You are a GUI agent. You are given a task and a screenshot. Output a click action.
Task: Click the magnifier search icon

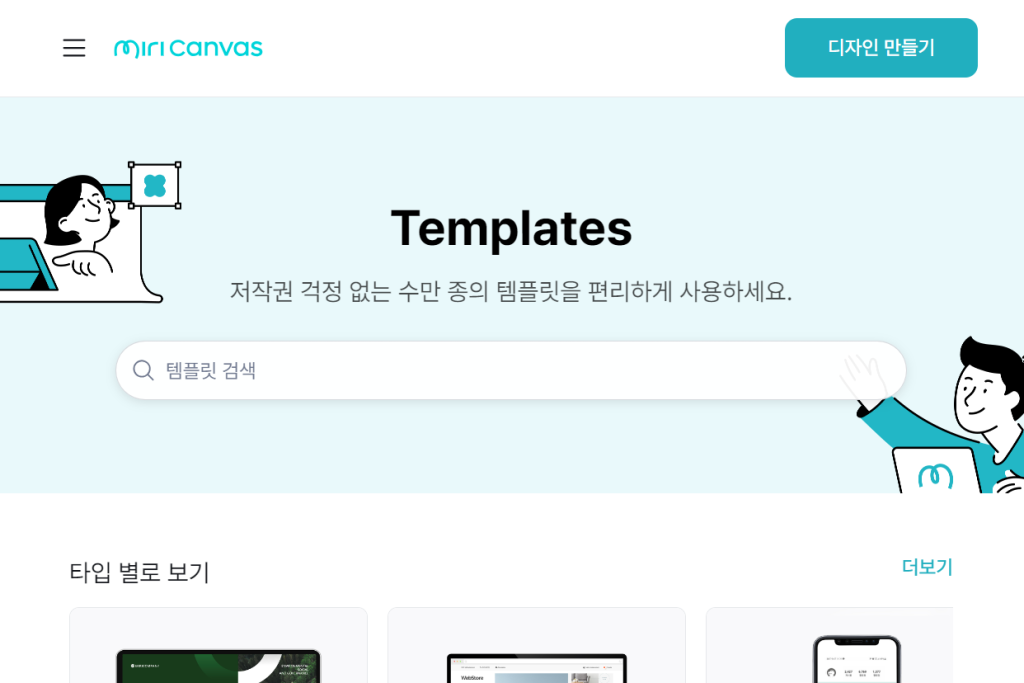pos(144,371)
